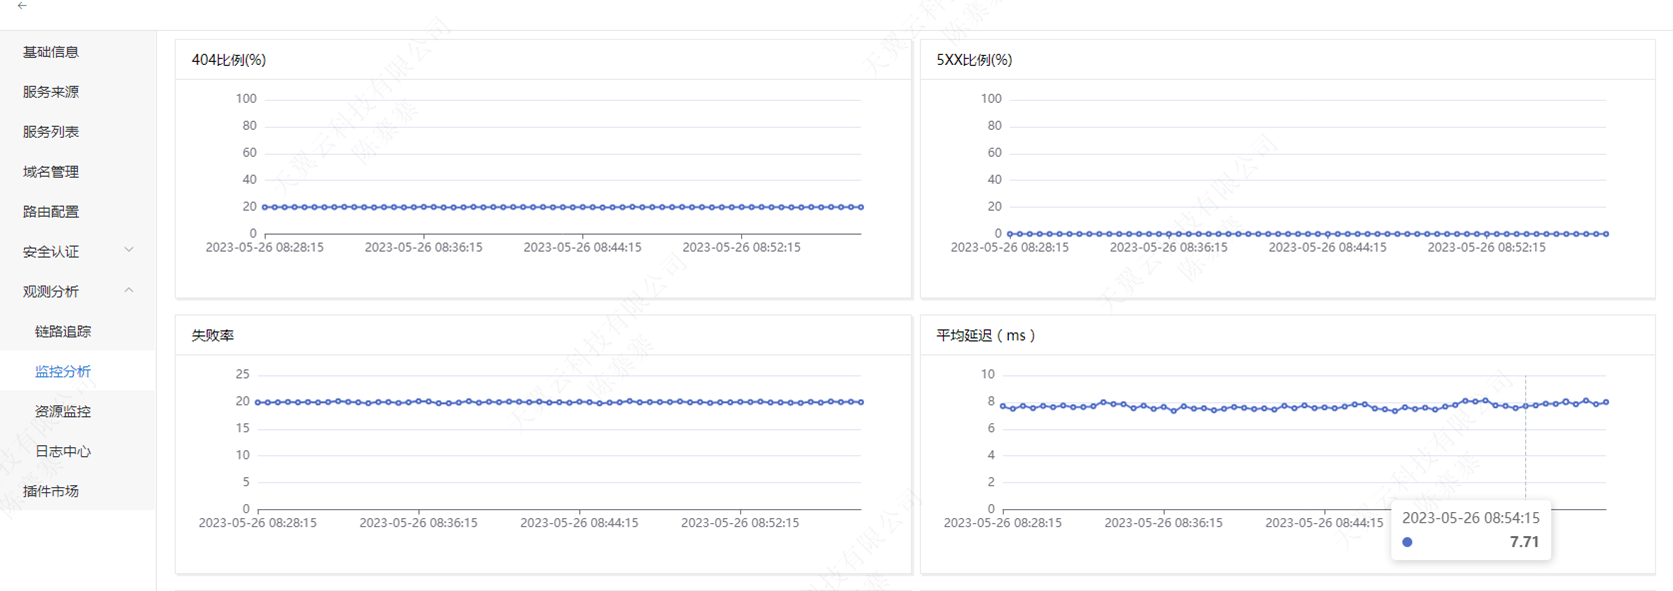This screenshot has height=591, width=1673.
Task: Click the 失败率 chart title
Action: [x=213, y=336]
